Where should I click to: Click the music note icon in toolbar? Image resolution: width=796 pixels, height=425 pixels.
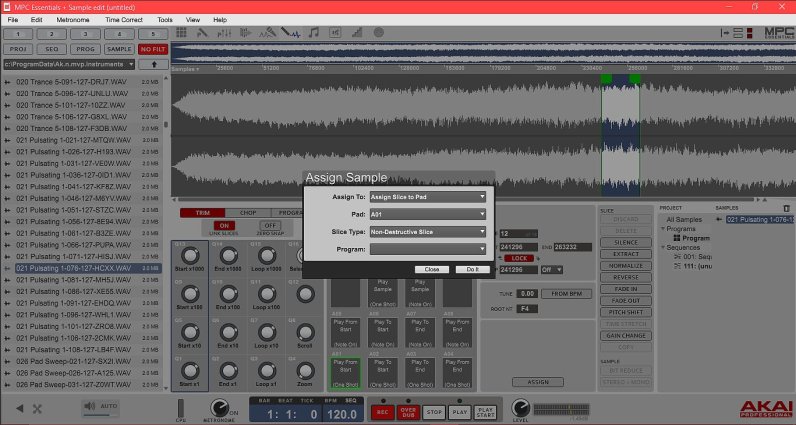314,33
